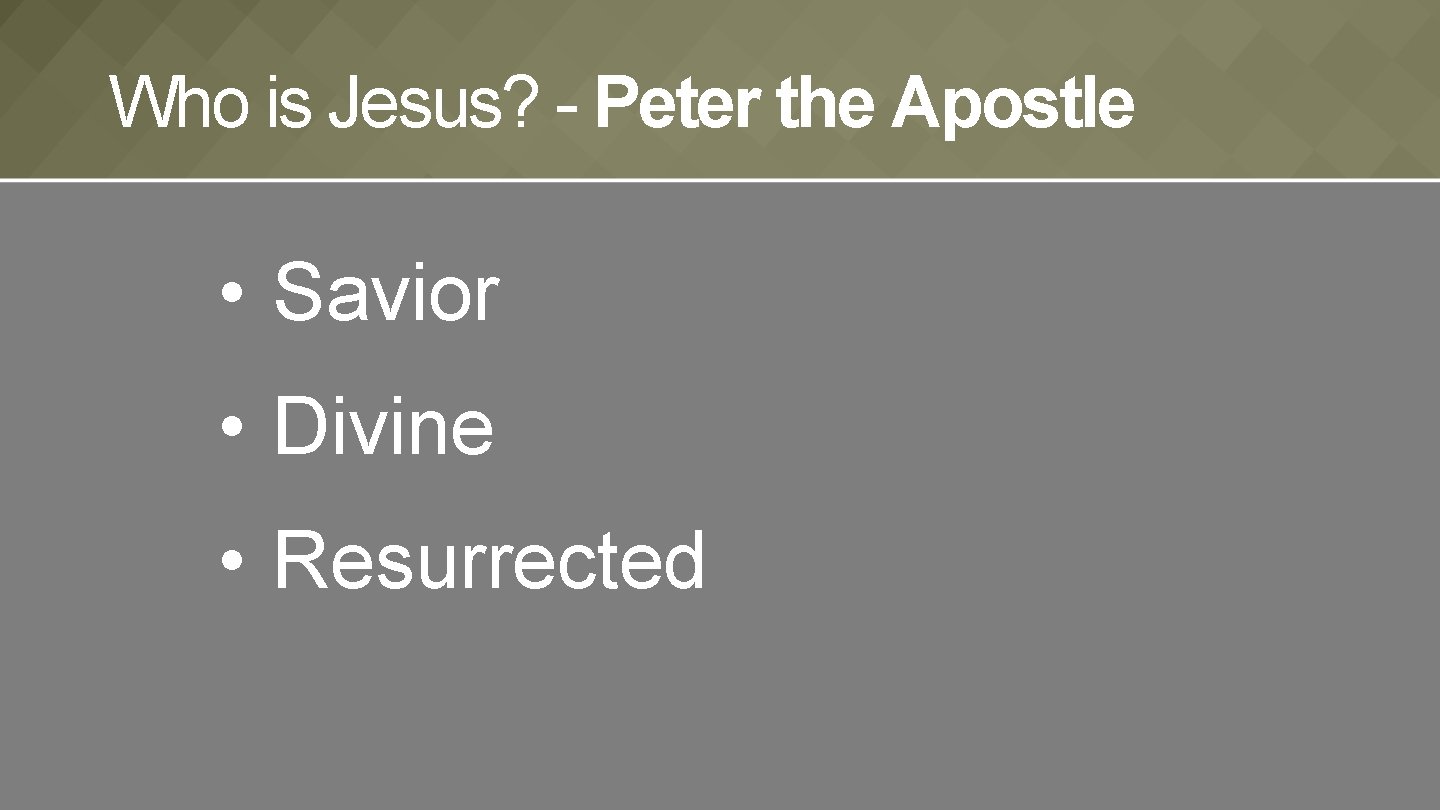
Task: Click the dash separating the title parts
Action: click(x=568, y=108)
